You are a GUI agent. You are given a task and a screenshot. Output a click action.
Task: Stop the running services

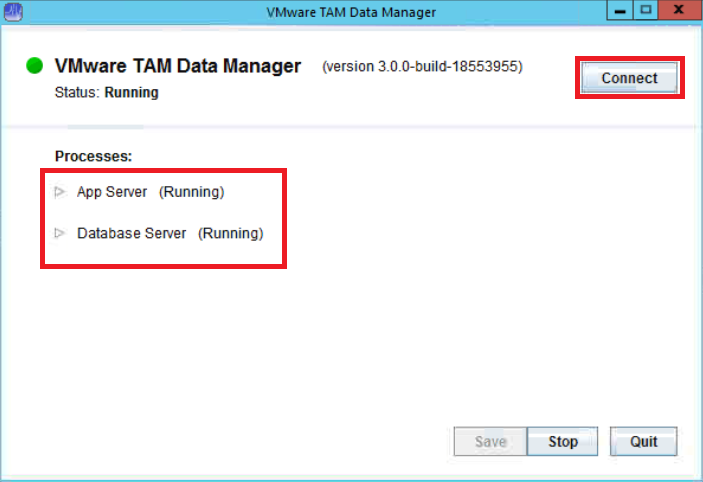point(563,441)
